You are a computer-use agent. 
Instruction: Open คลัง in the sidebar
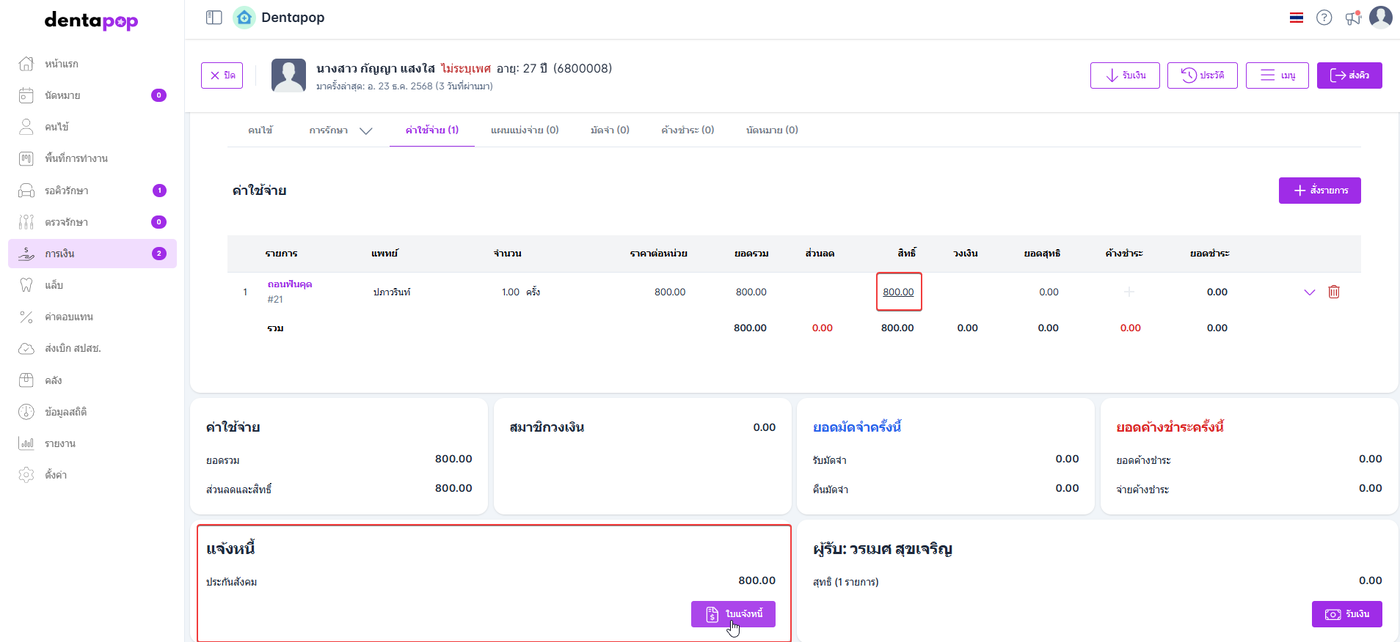pyautogui.click(x=92, y=380)
